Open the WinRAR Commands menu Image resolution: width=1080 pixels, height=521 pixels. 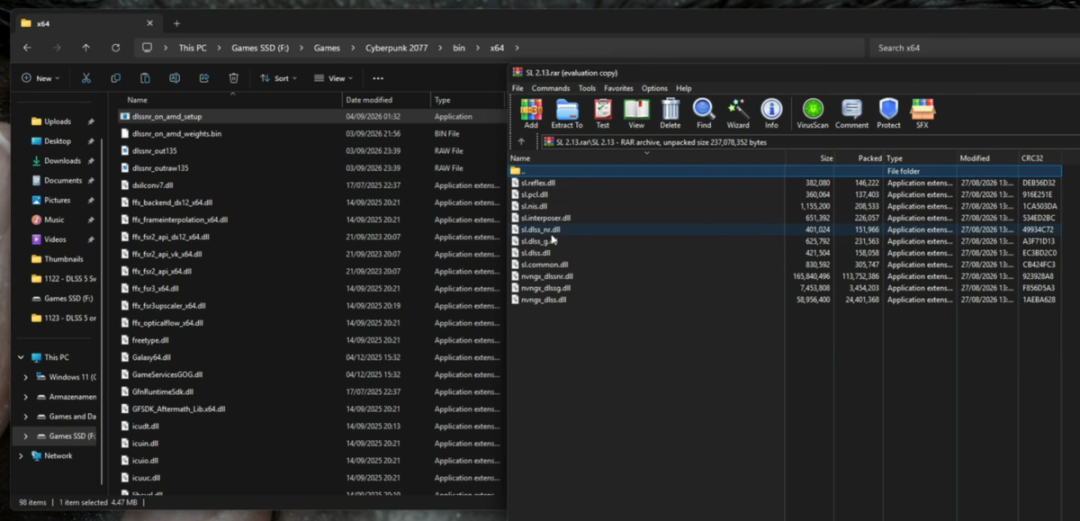coord(550,88)
